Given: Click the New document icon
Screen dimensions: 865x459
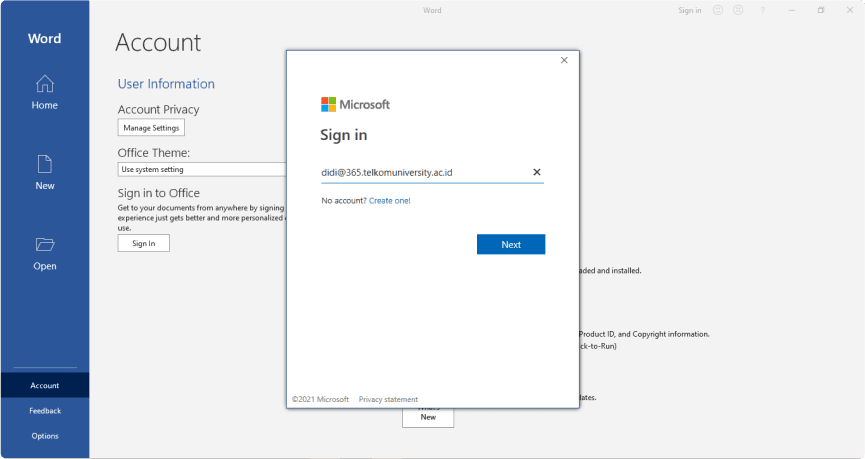Looking at the screenshot, I should point(44,165).
